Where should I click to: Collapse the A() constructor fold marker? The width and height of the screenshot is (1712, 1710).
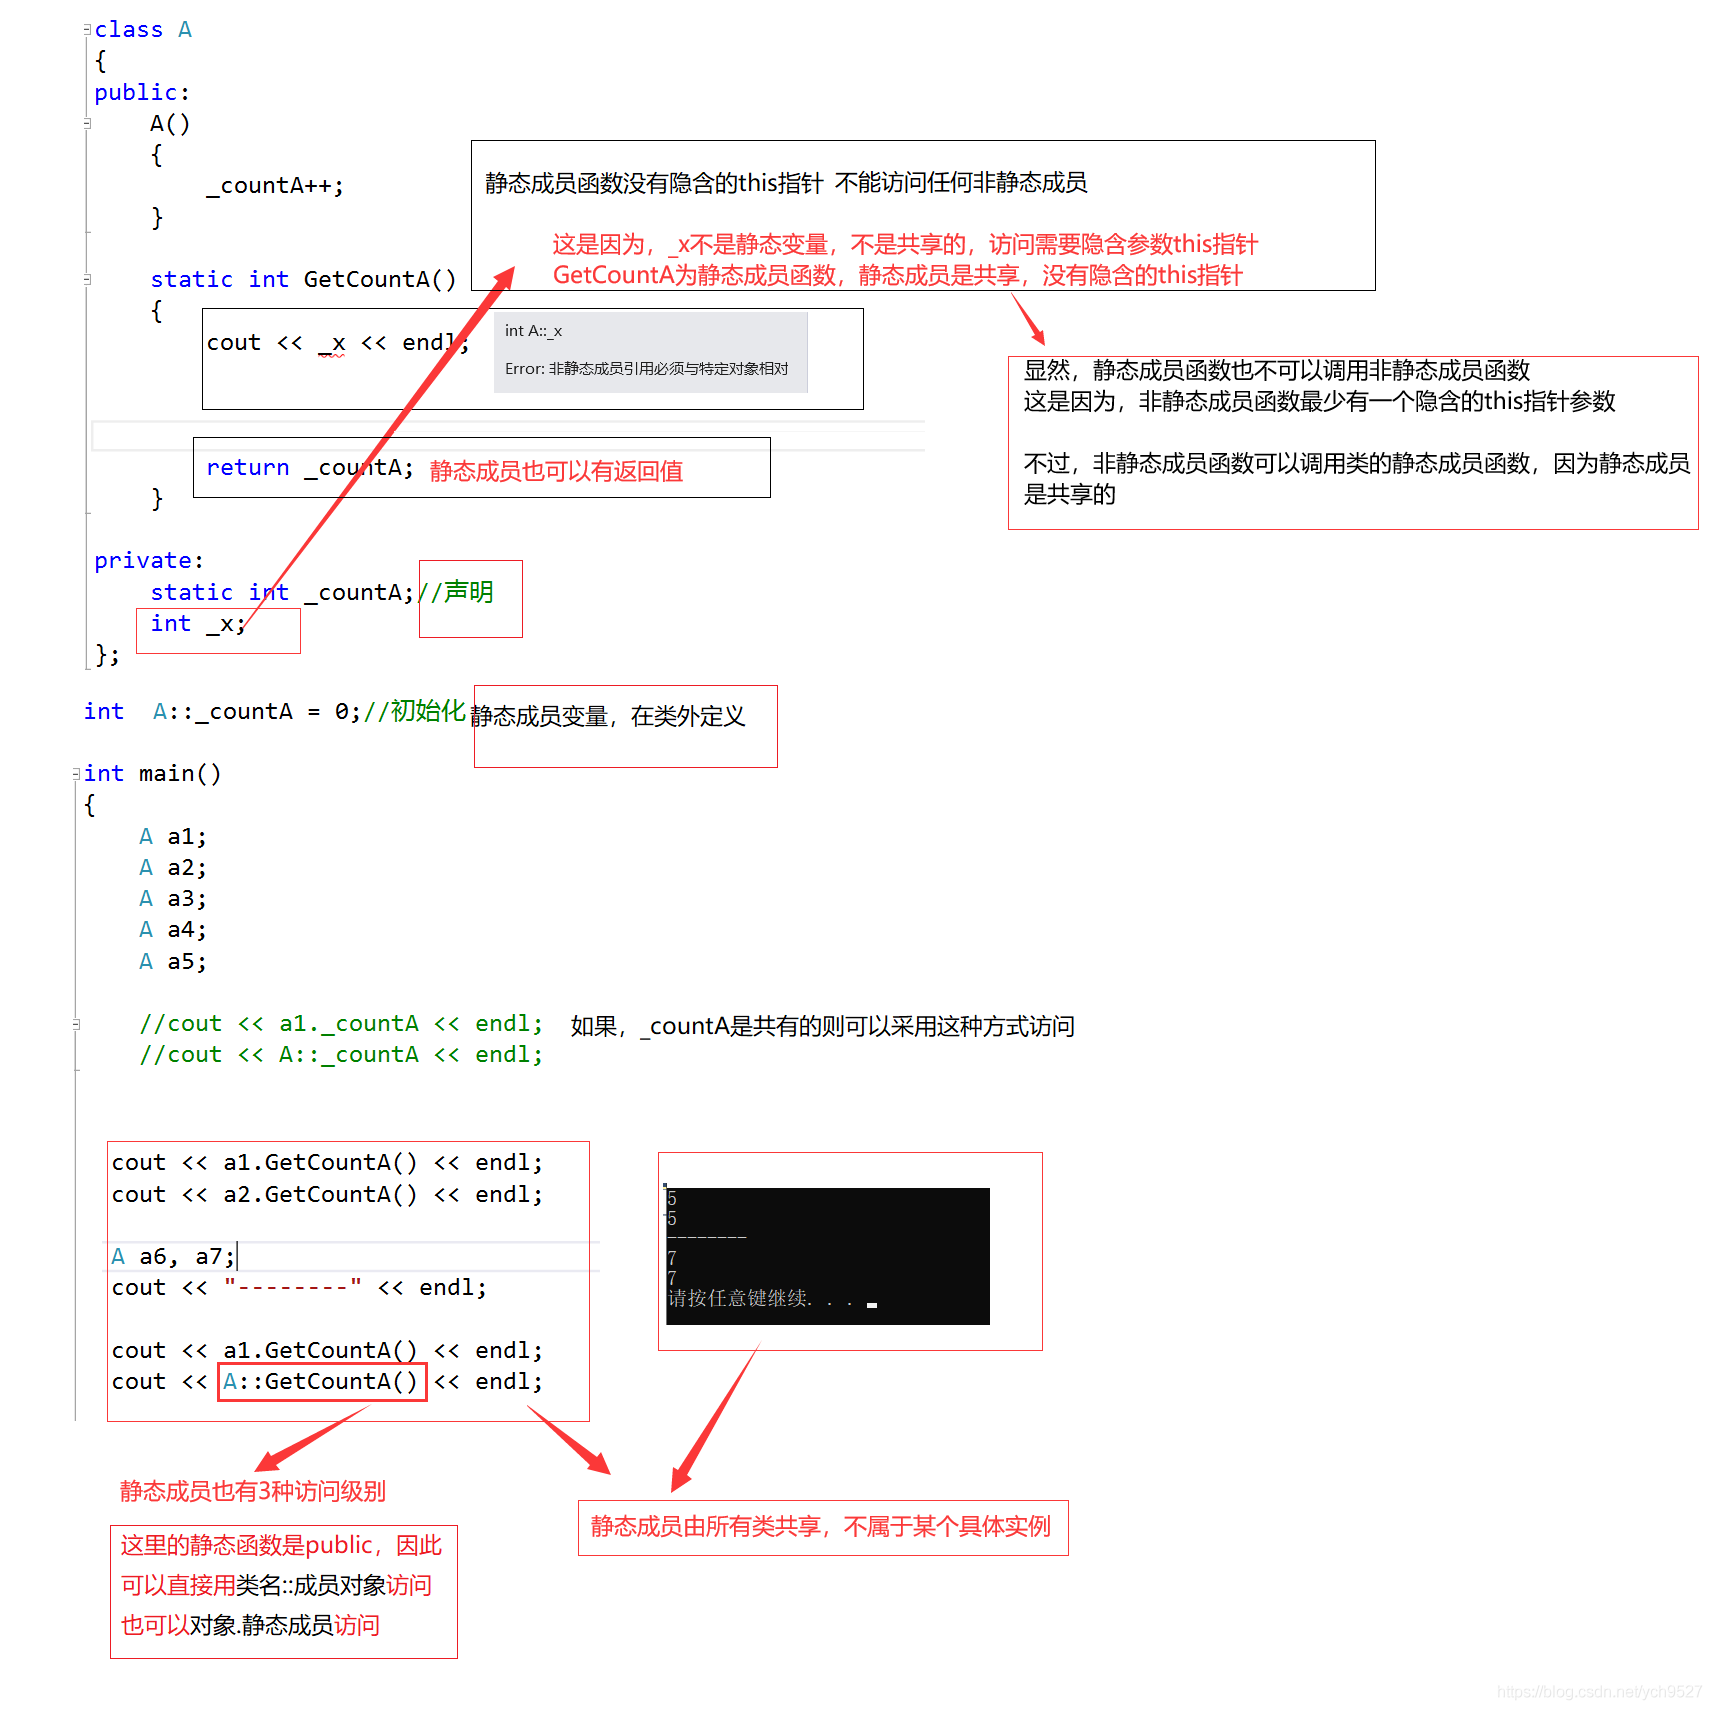pyautogui.click(x=87, y=123)
